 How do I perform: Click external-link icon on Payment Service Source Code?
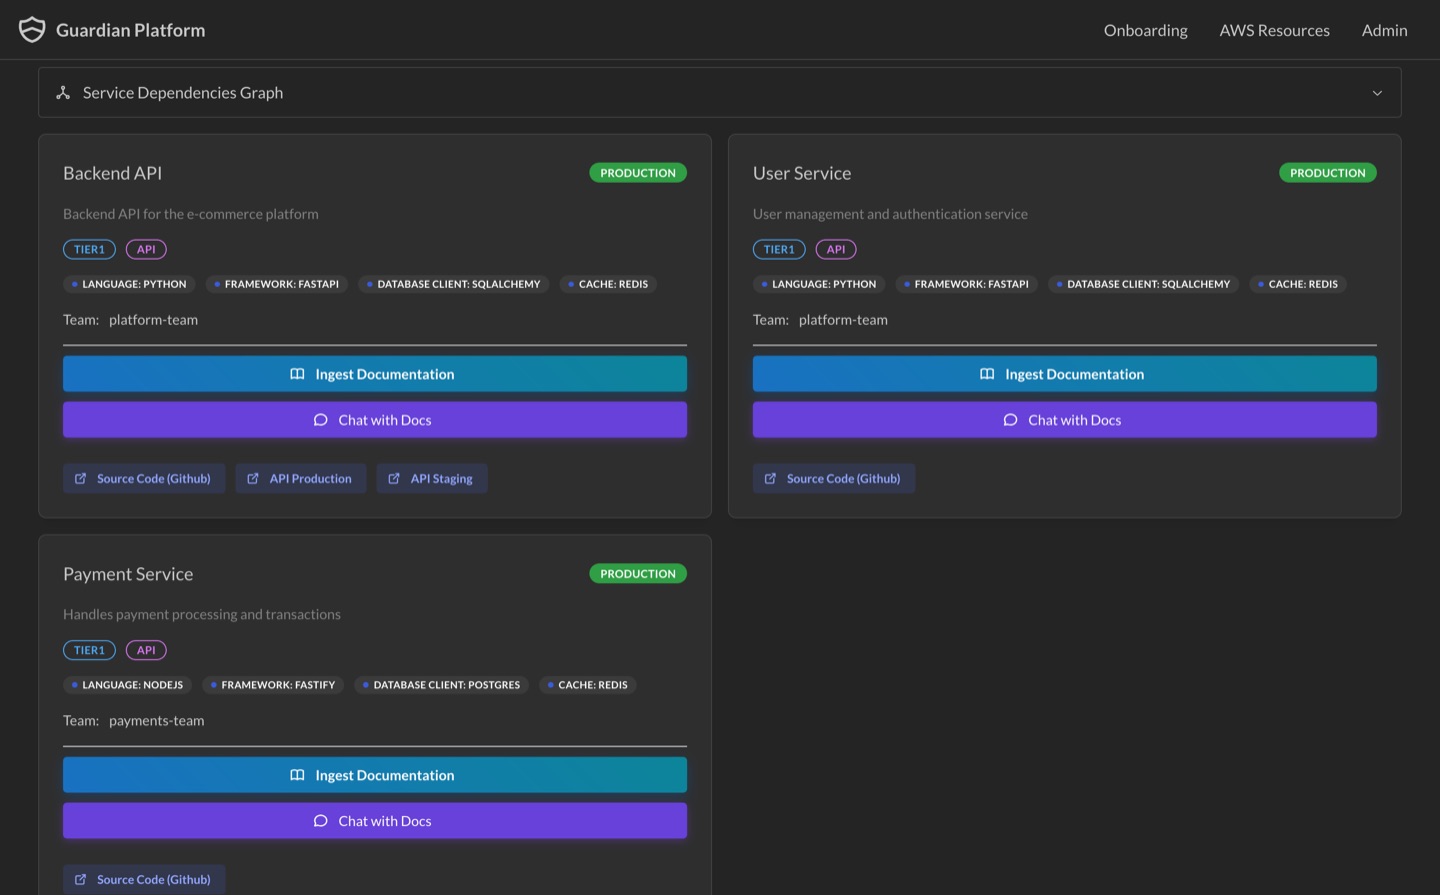click(81, 880)
